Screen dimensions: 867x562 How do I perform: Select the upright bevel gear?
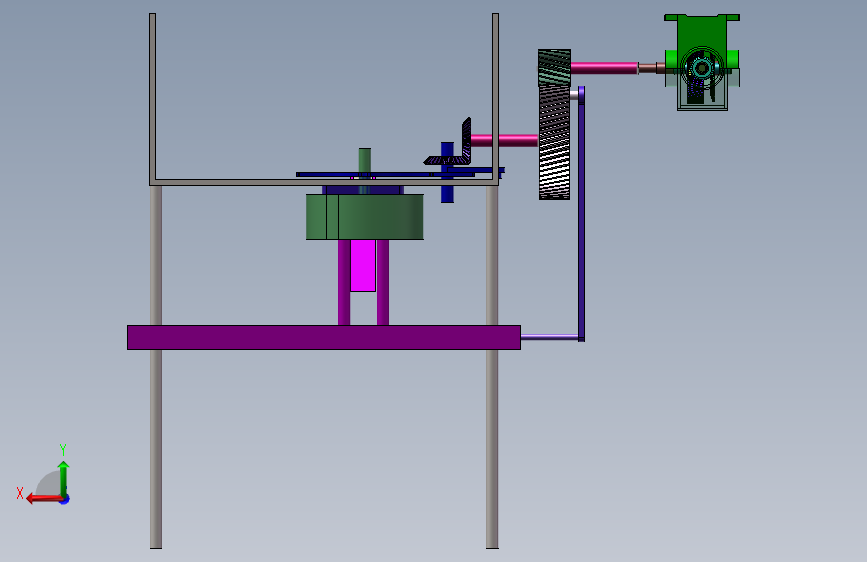466,138
